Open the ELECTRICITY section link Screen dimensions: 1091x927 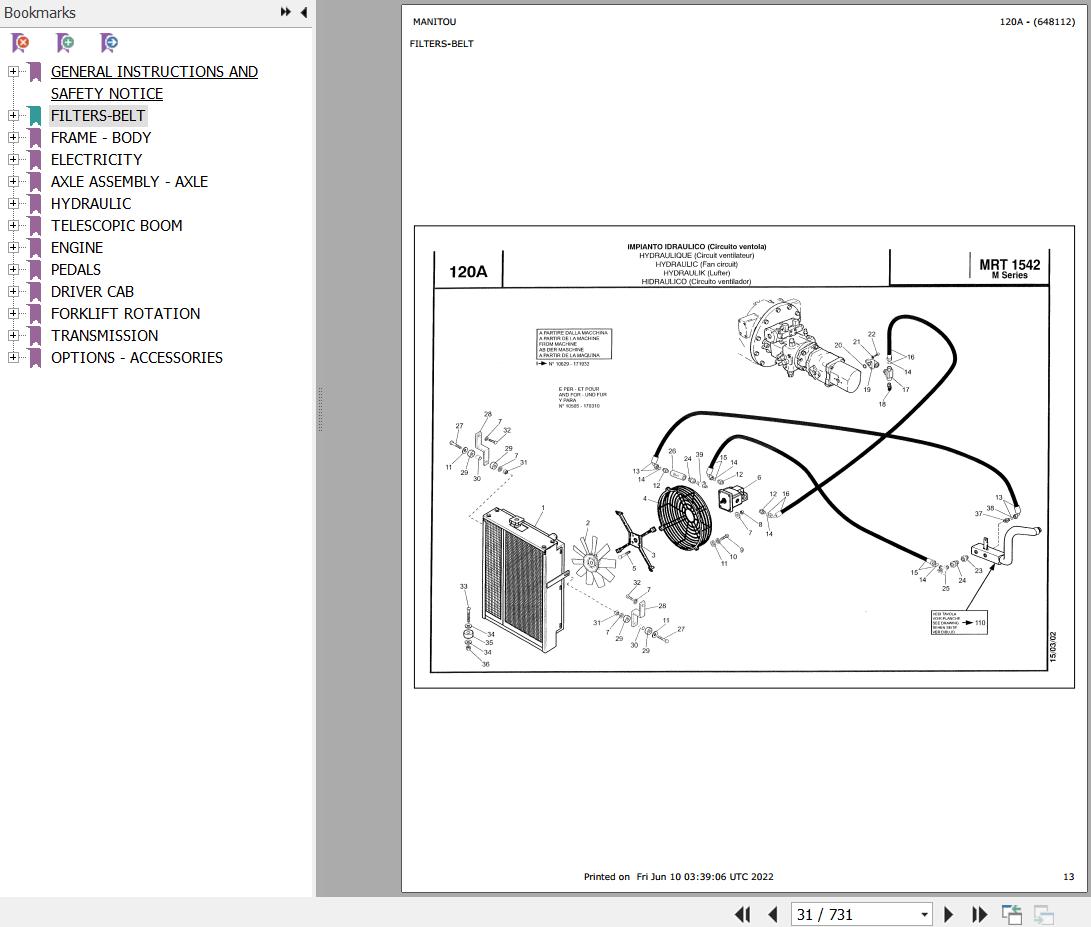click(96, 159)
